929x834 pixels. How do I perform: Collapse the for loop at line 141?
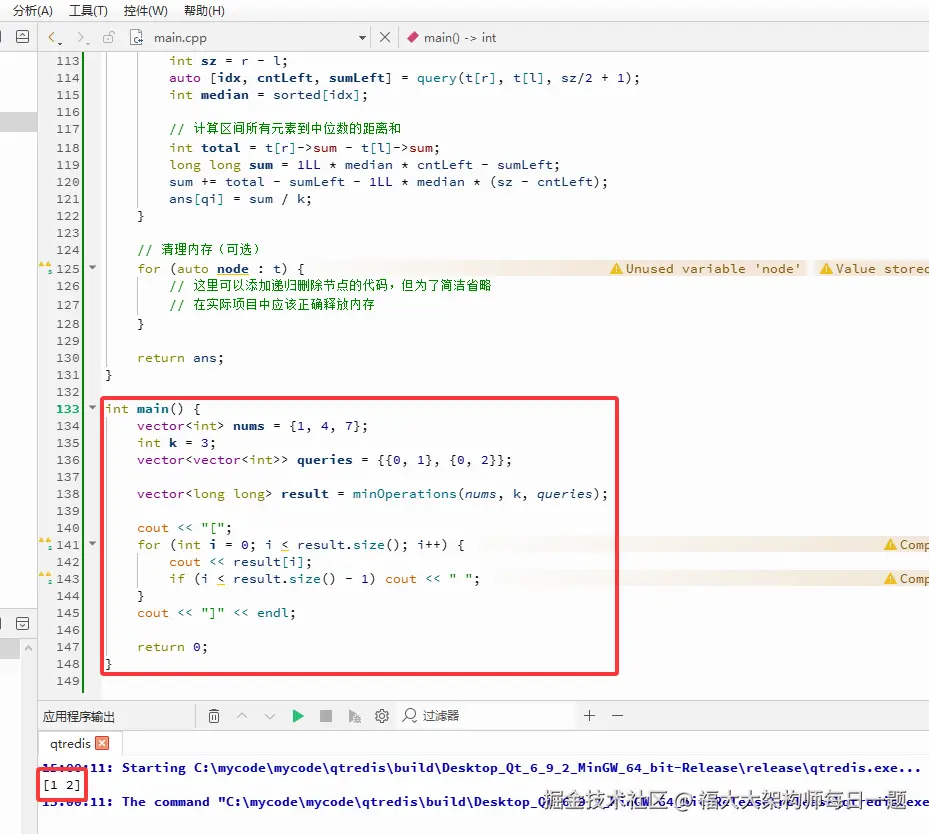[92, 543]
